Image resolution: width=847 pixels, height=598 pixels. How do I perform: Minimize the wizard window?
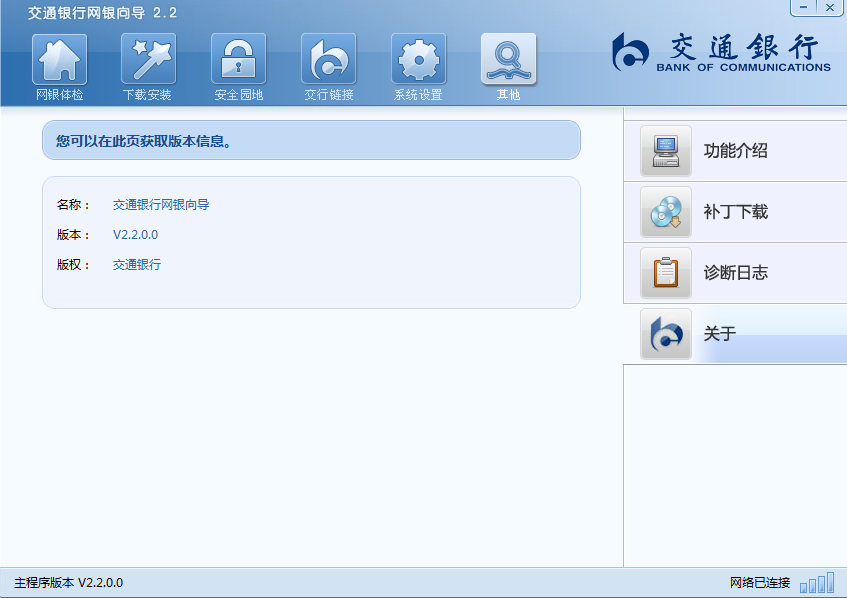pyautogui.click(x=804, y=8)
